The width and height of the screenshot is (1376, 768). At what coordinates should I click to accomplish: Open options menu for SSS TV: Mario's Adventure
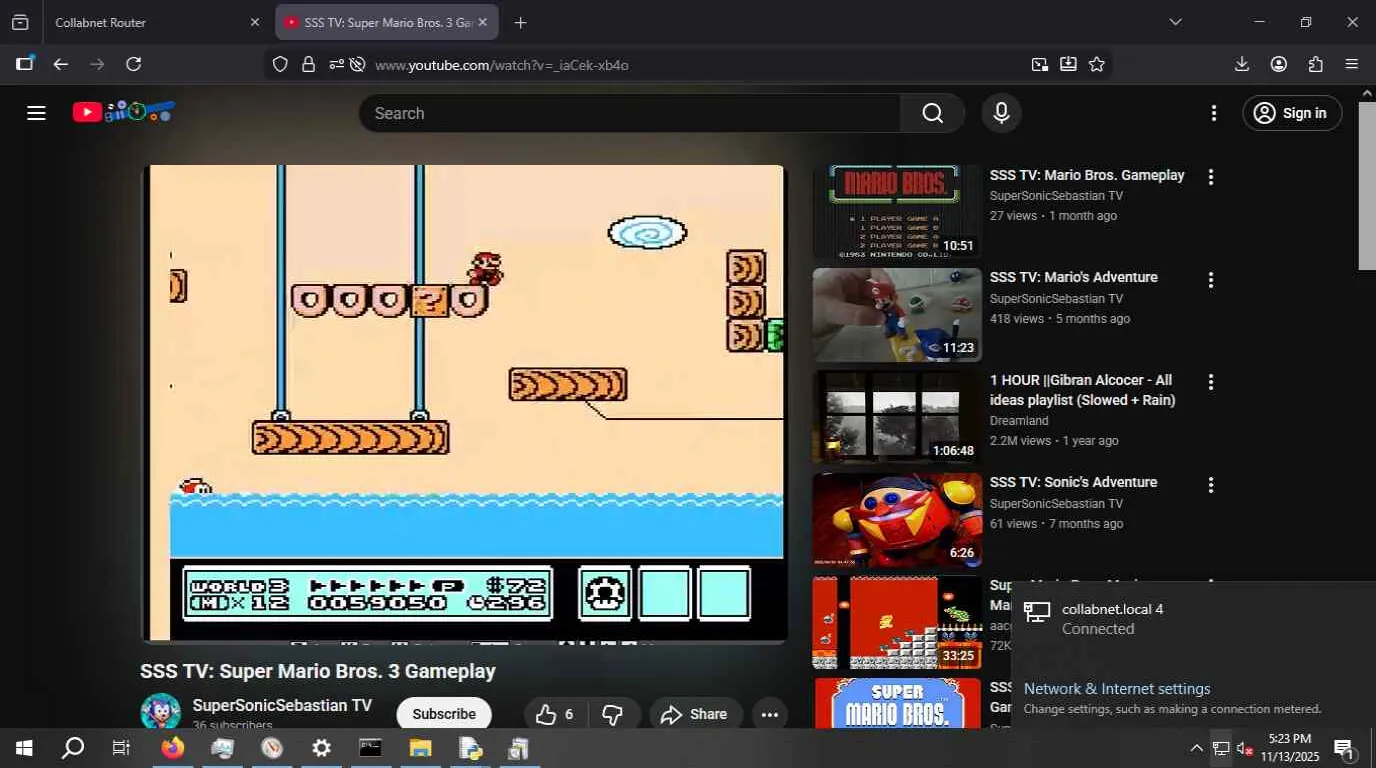point(1211,280)
